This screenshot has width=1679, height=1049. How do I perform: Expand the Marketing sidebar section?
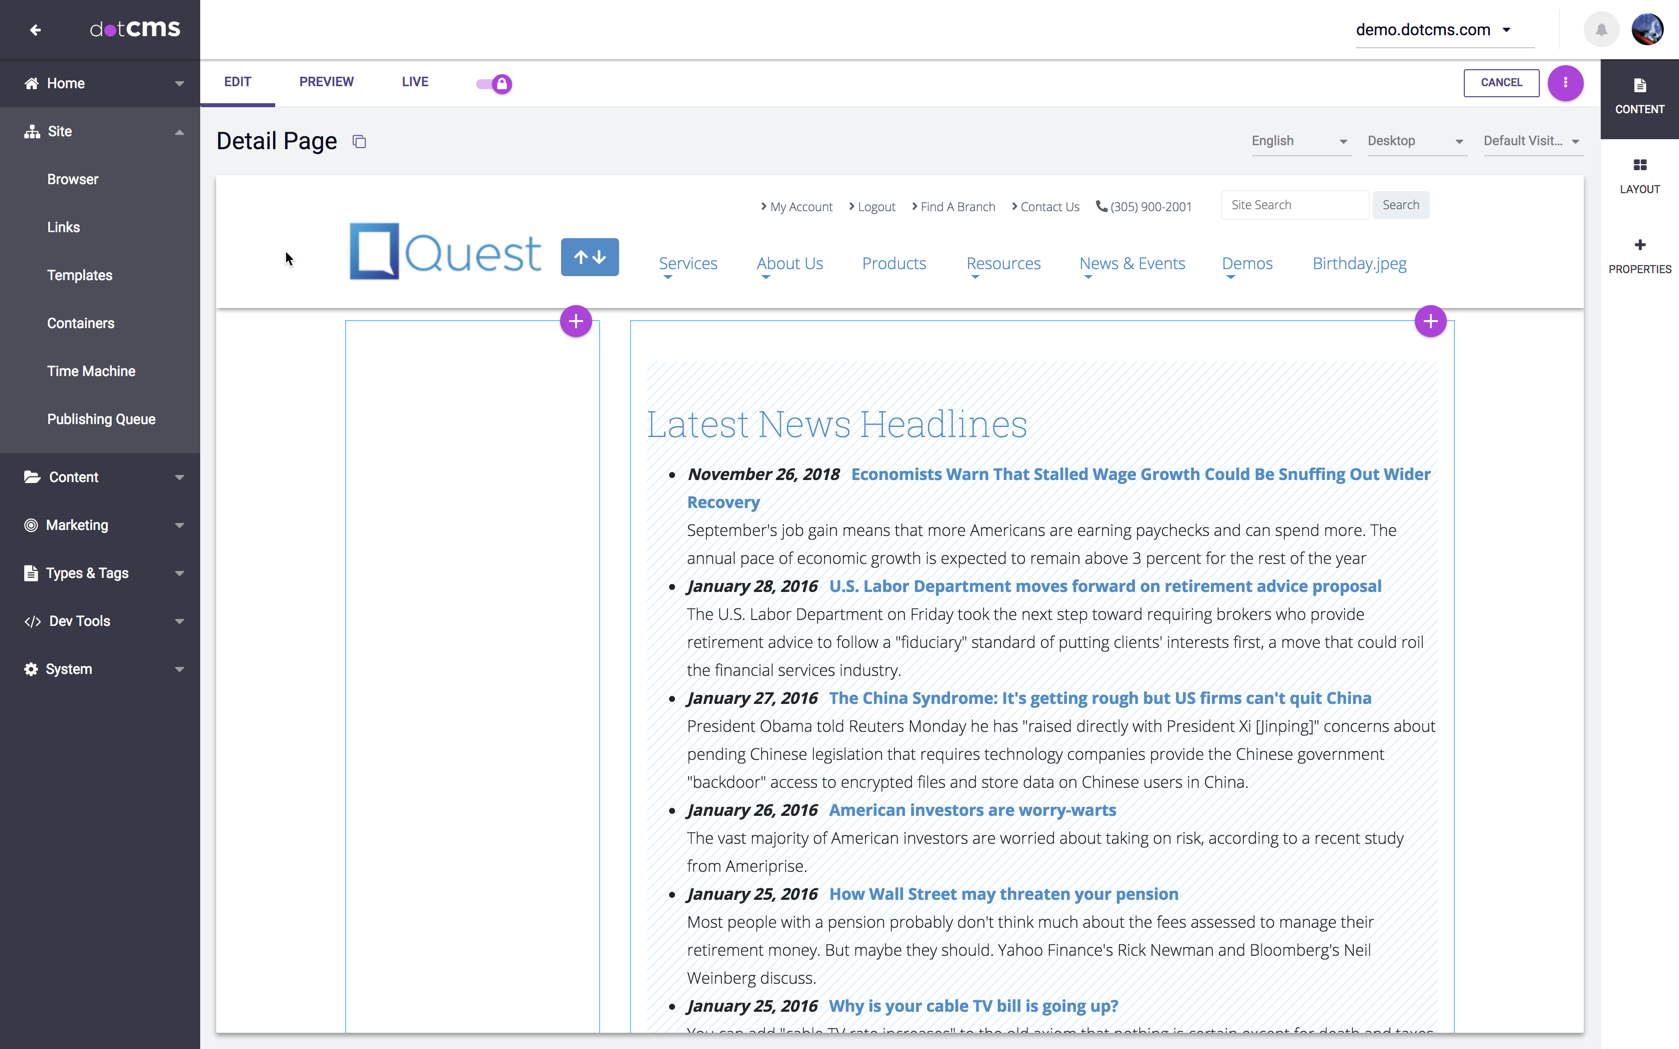[100, 525]
